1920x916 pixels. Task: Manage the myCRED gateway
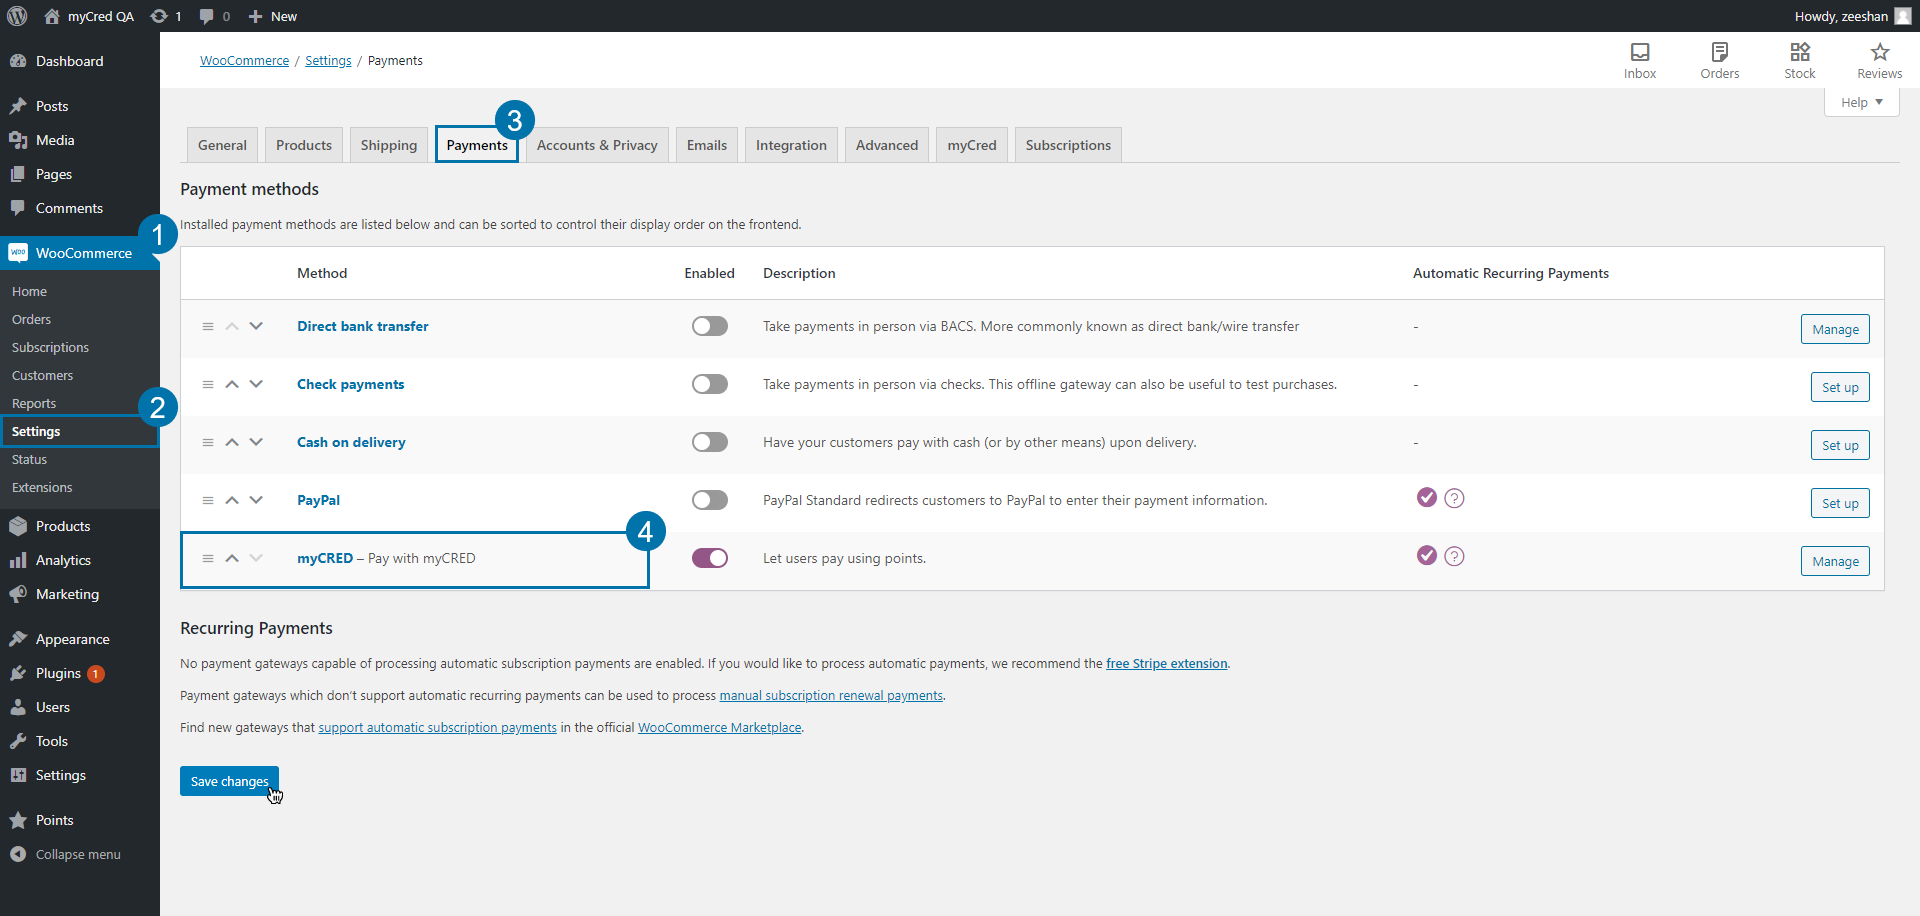point(1835,561)
